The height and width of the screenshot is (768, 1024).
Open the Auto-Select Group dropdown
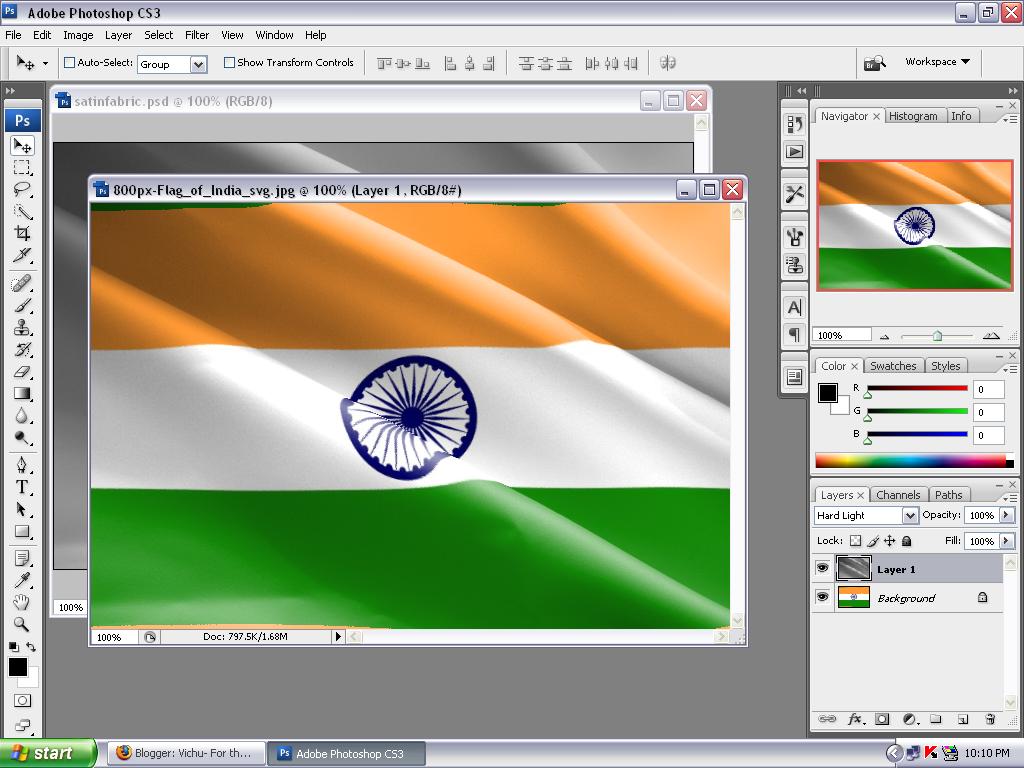click(199, 64)
